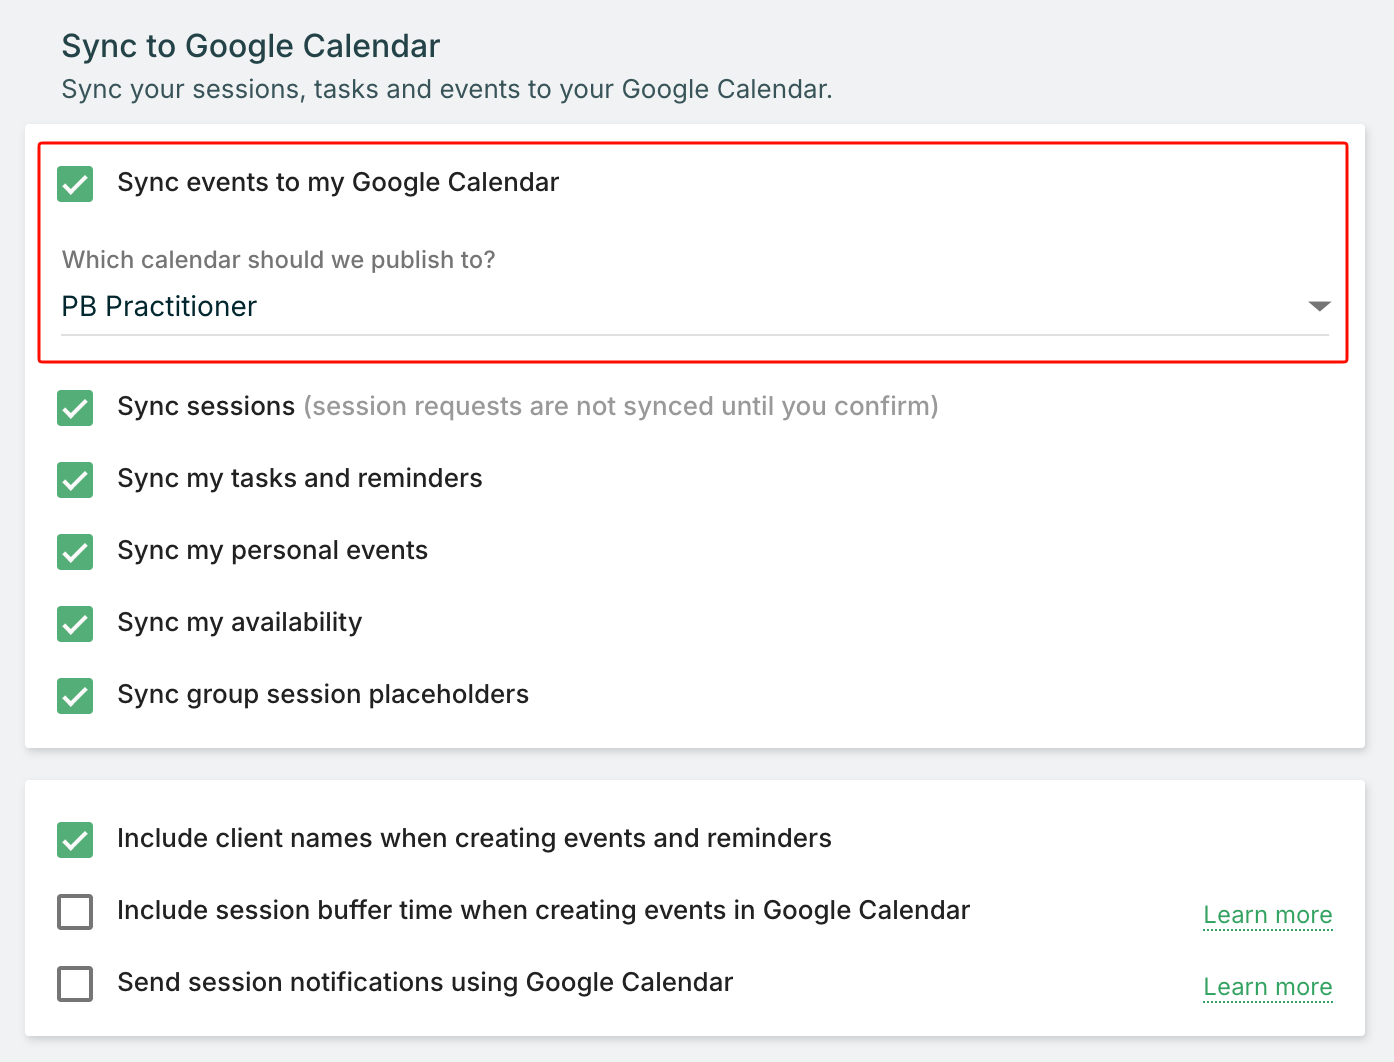This screenshot has height=1062, width=1394.
Task: Click the 'Which calendar should we publish to?' label
Action: click(279, 260)
